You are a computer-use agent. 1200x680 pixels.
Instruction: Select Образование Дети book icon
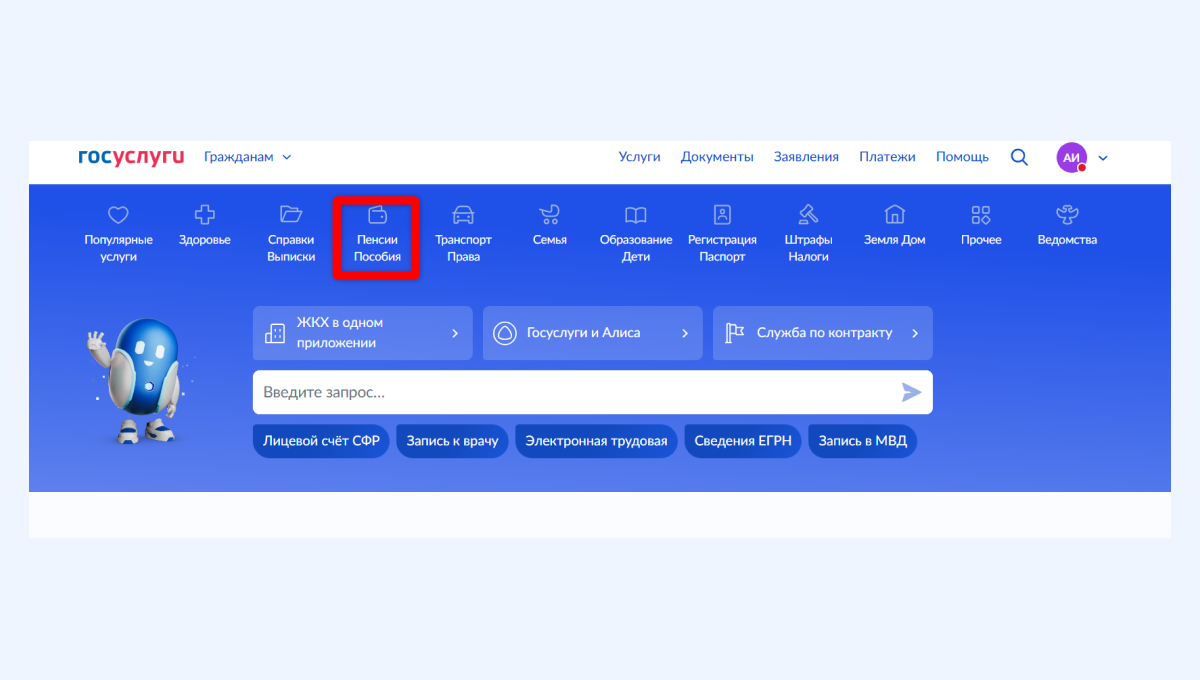(635, 214)
